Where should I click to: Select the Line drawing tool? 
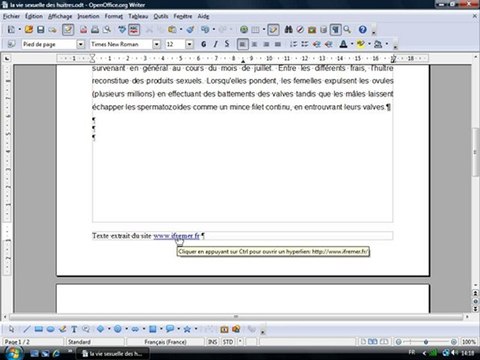pyautogui.click(x=27, y=329)
